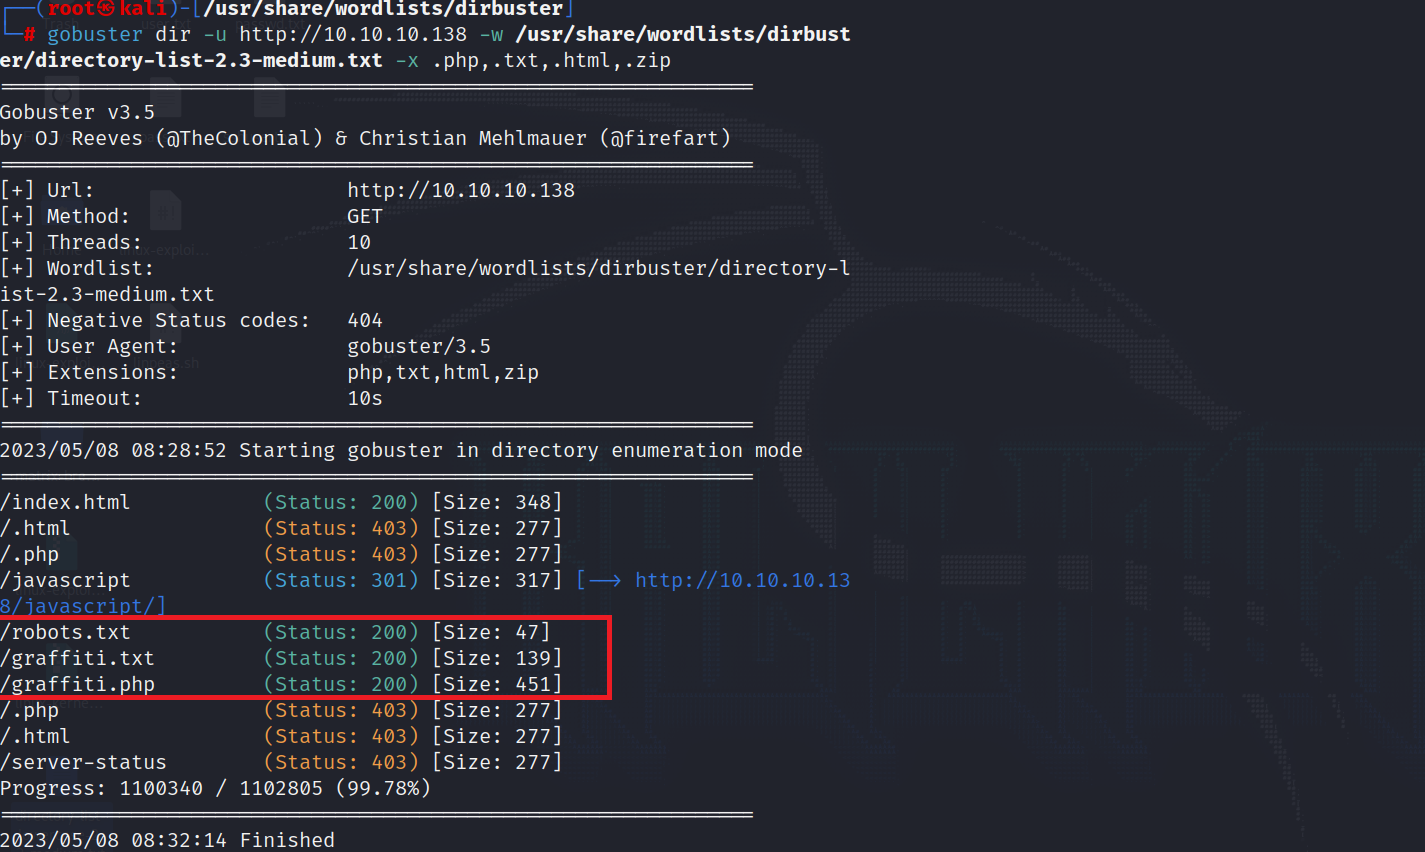Click Size: 348 on the /index.html row
Screen dimensions: 1425x852
pyautogui.click(x=497, y=502)
